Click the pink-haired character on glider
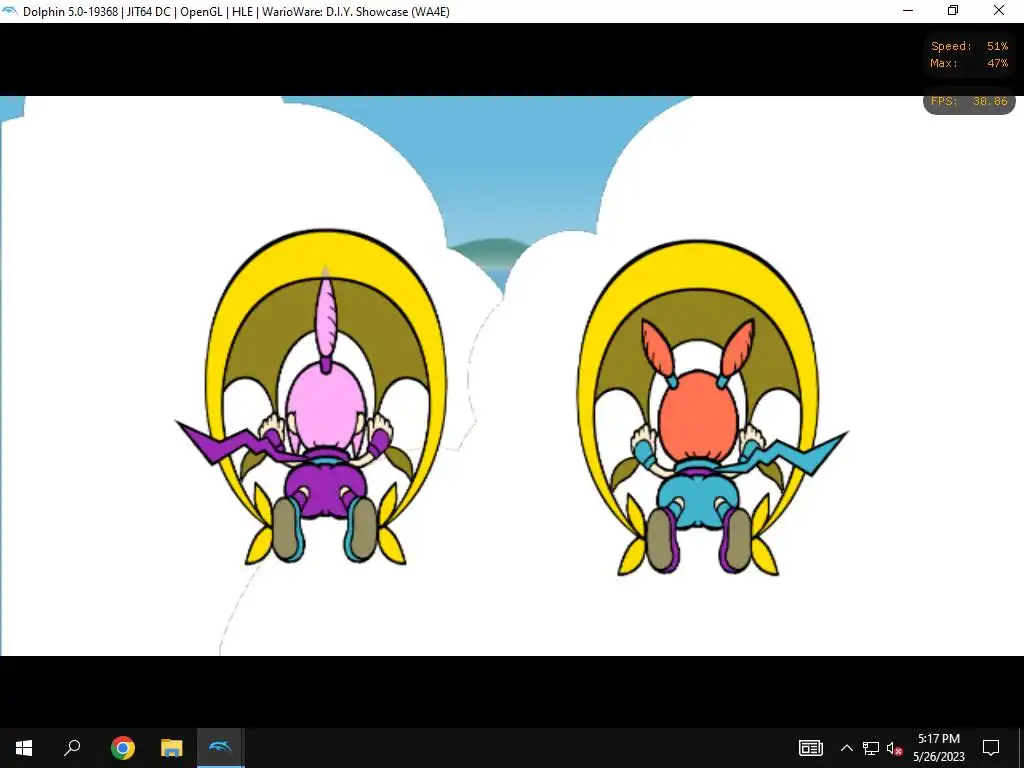The width and height of the screenshot is (1024, 768). [325, 418]
